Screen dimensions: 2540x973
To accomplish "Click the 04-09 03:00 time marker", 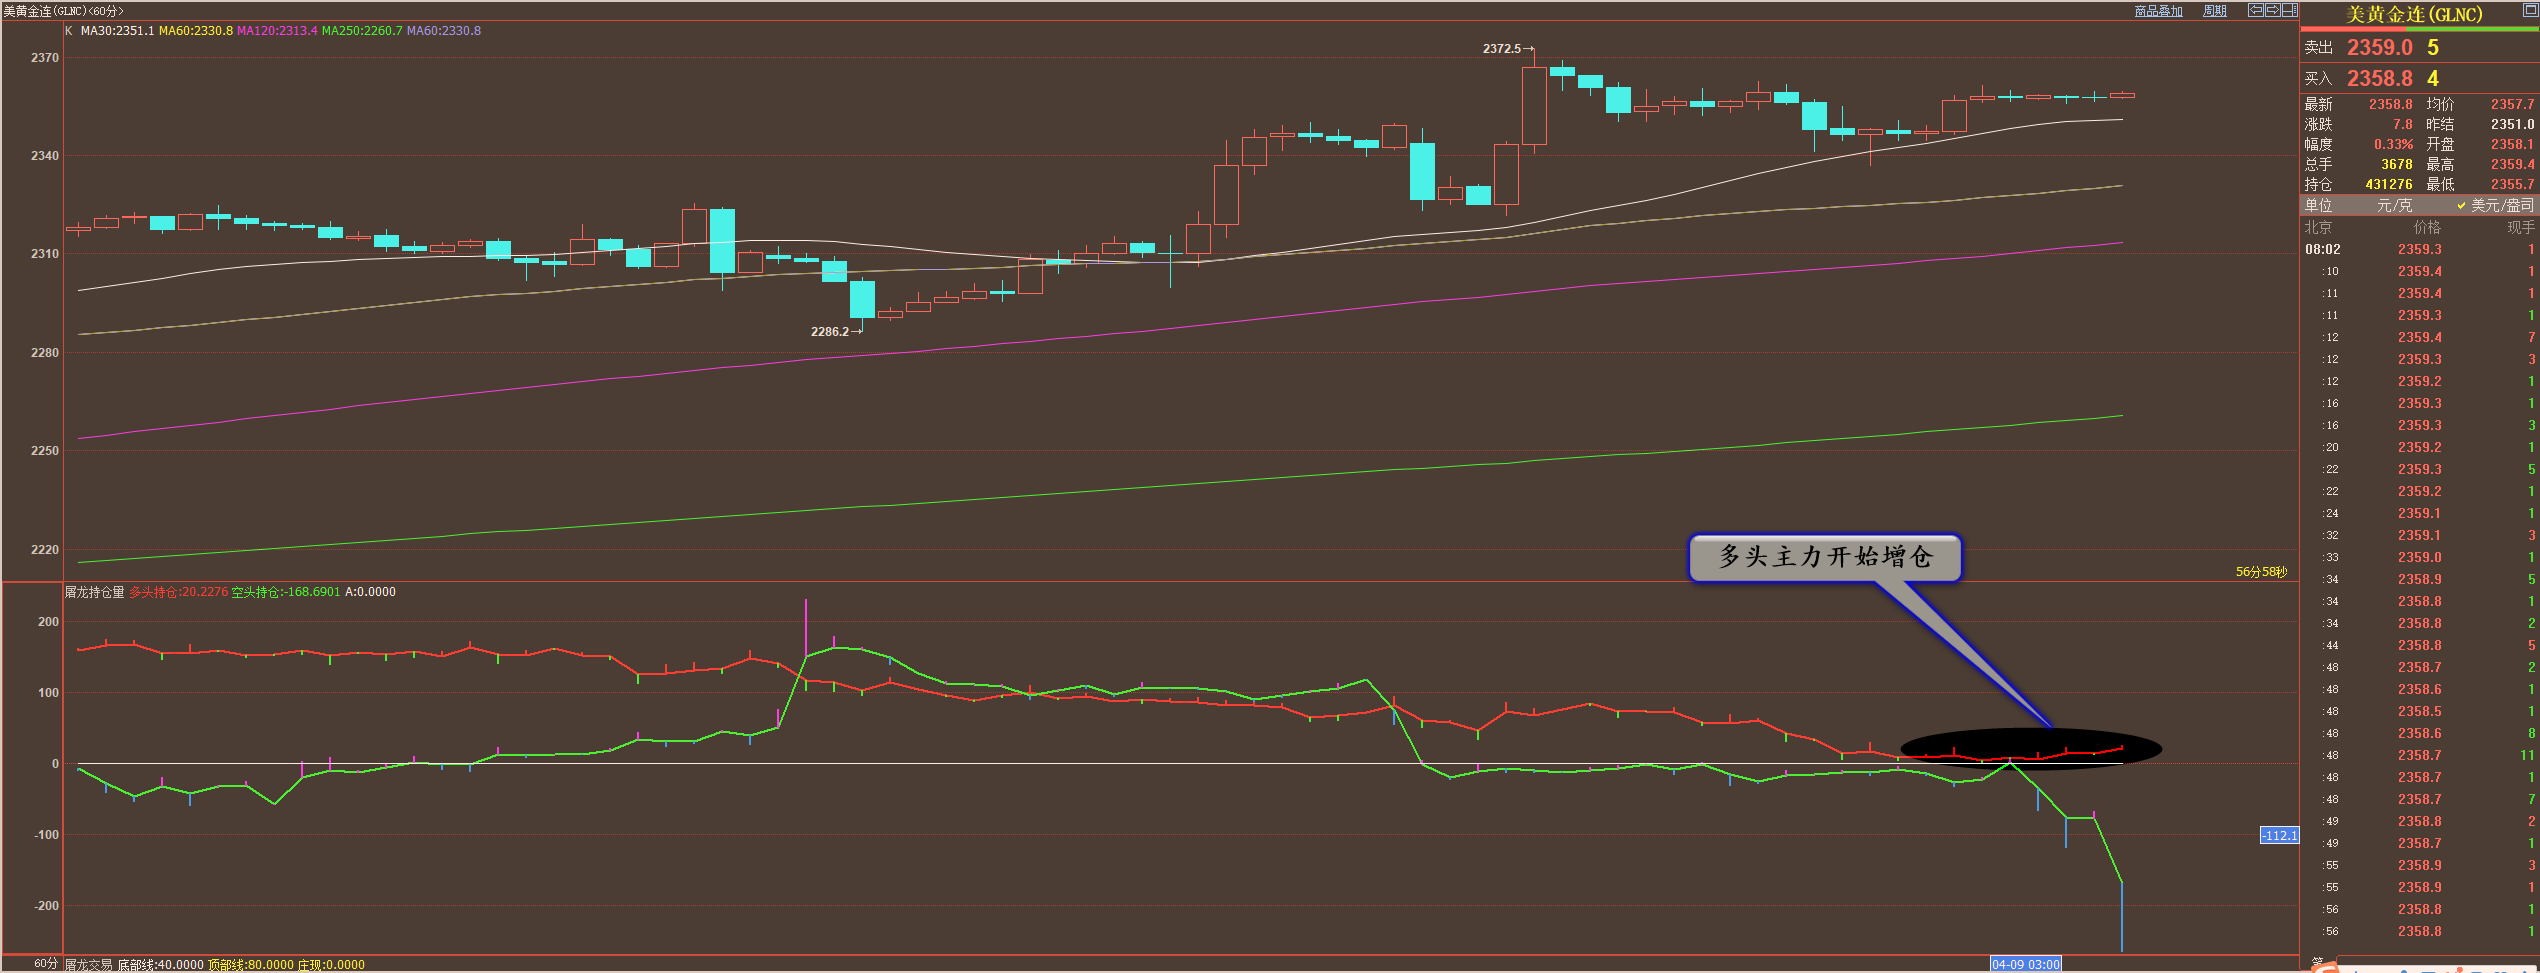I will pos(2026,964).
